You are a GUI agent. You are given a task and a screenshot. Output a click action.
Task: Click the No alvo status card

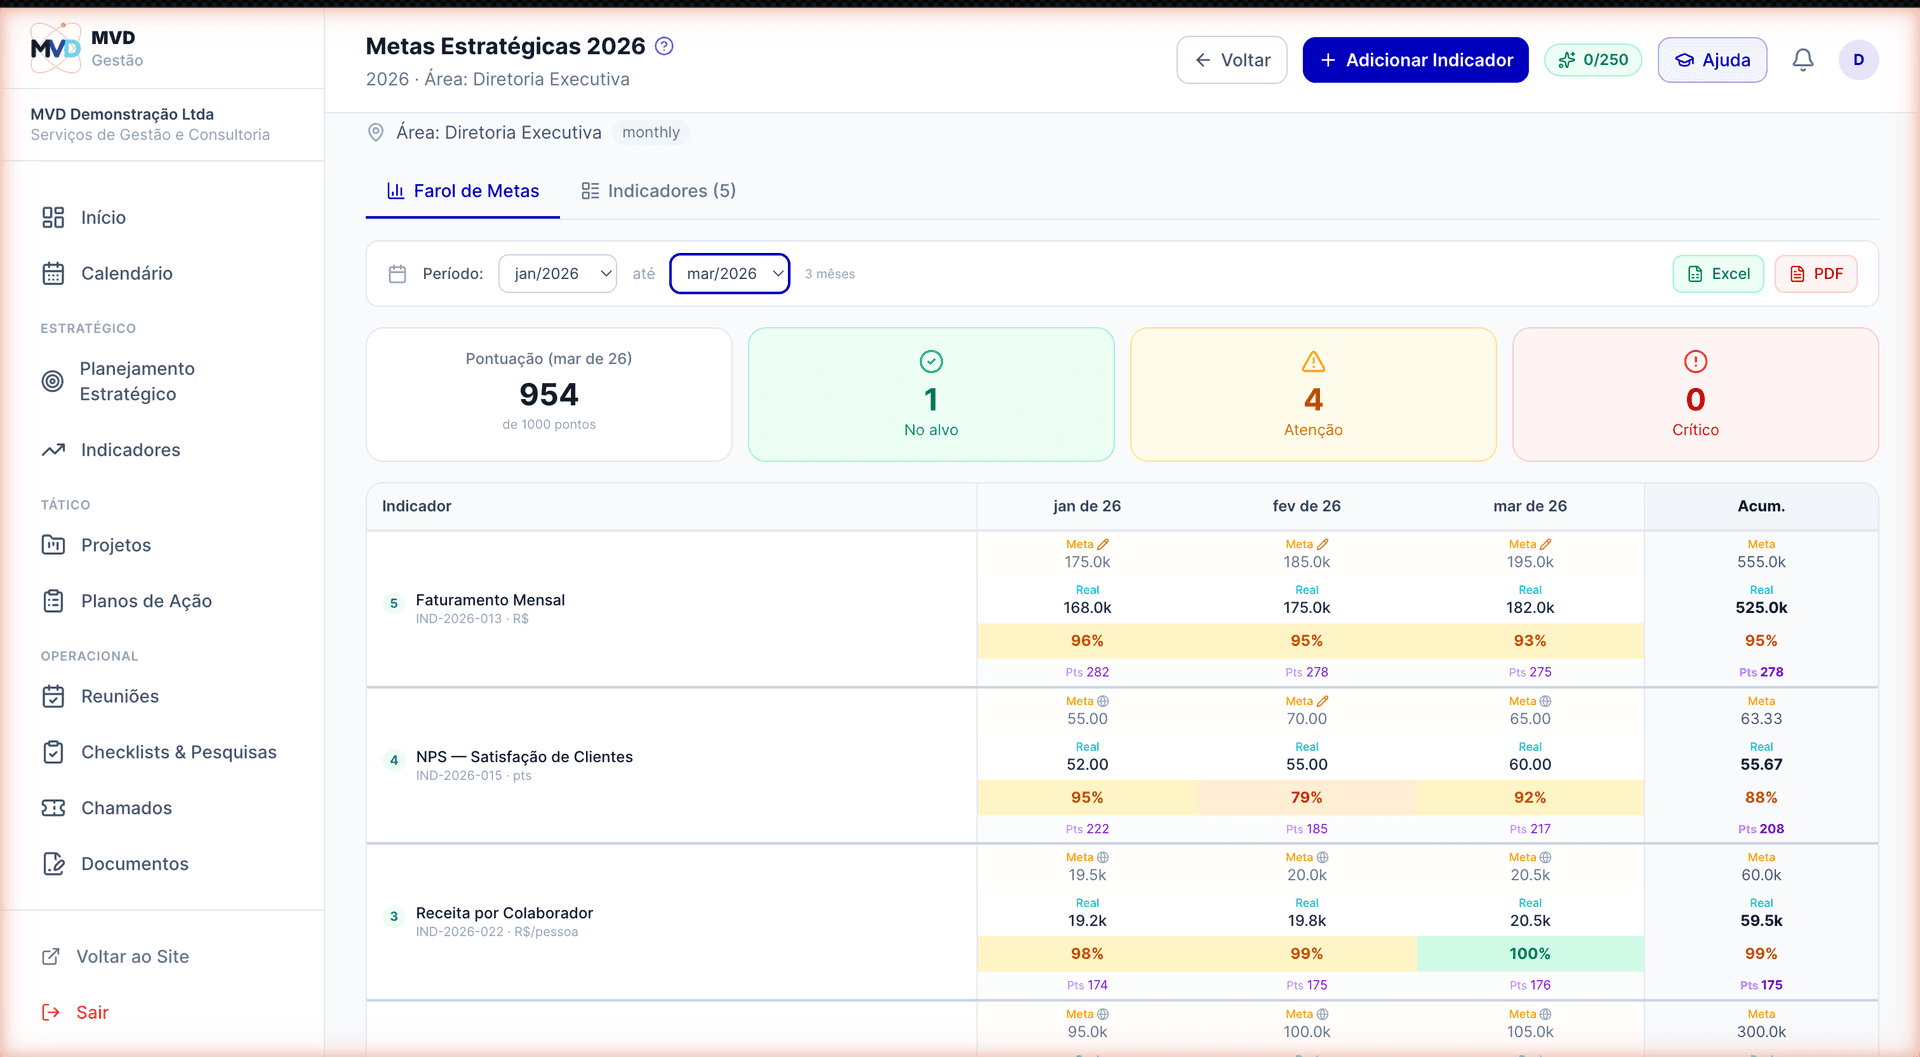(x=931, y=395)
